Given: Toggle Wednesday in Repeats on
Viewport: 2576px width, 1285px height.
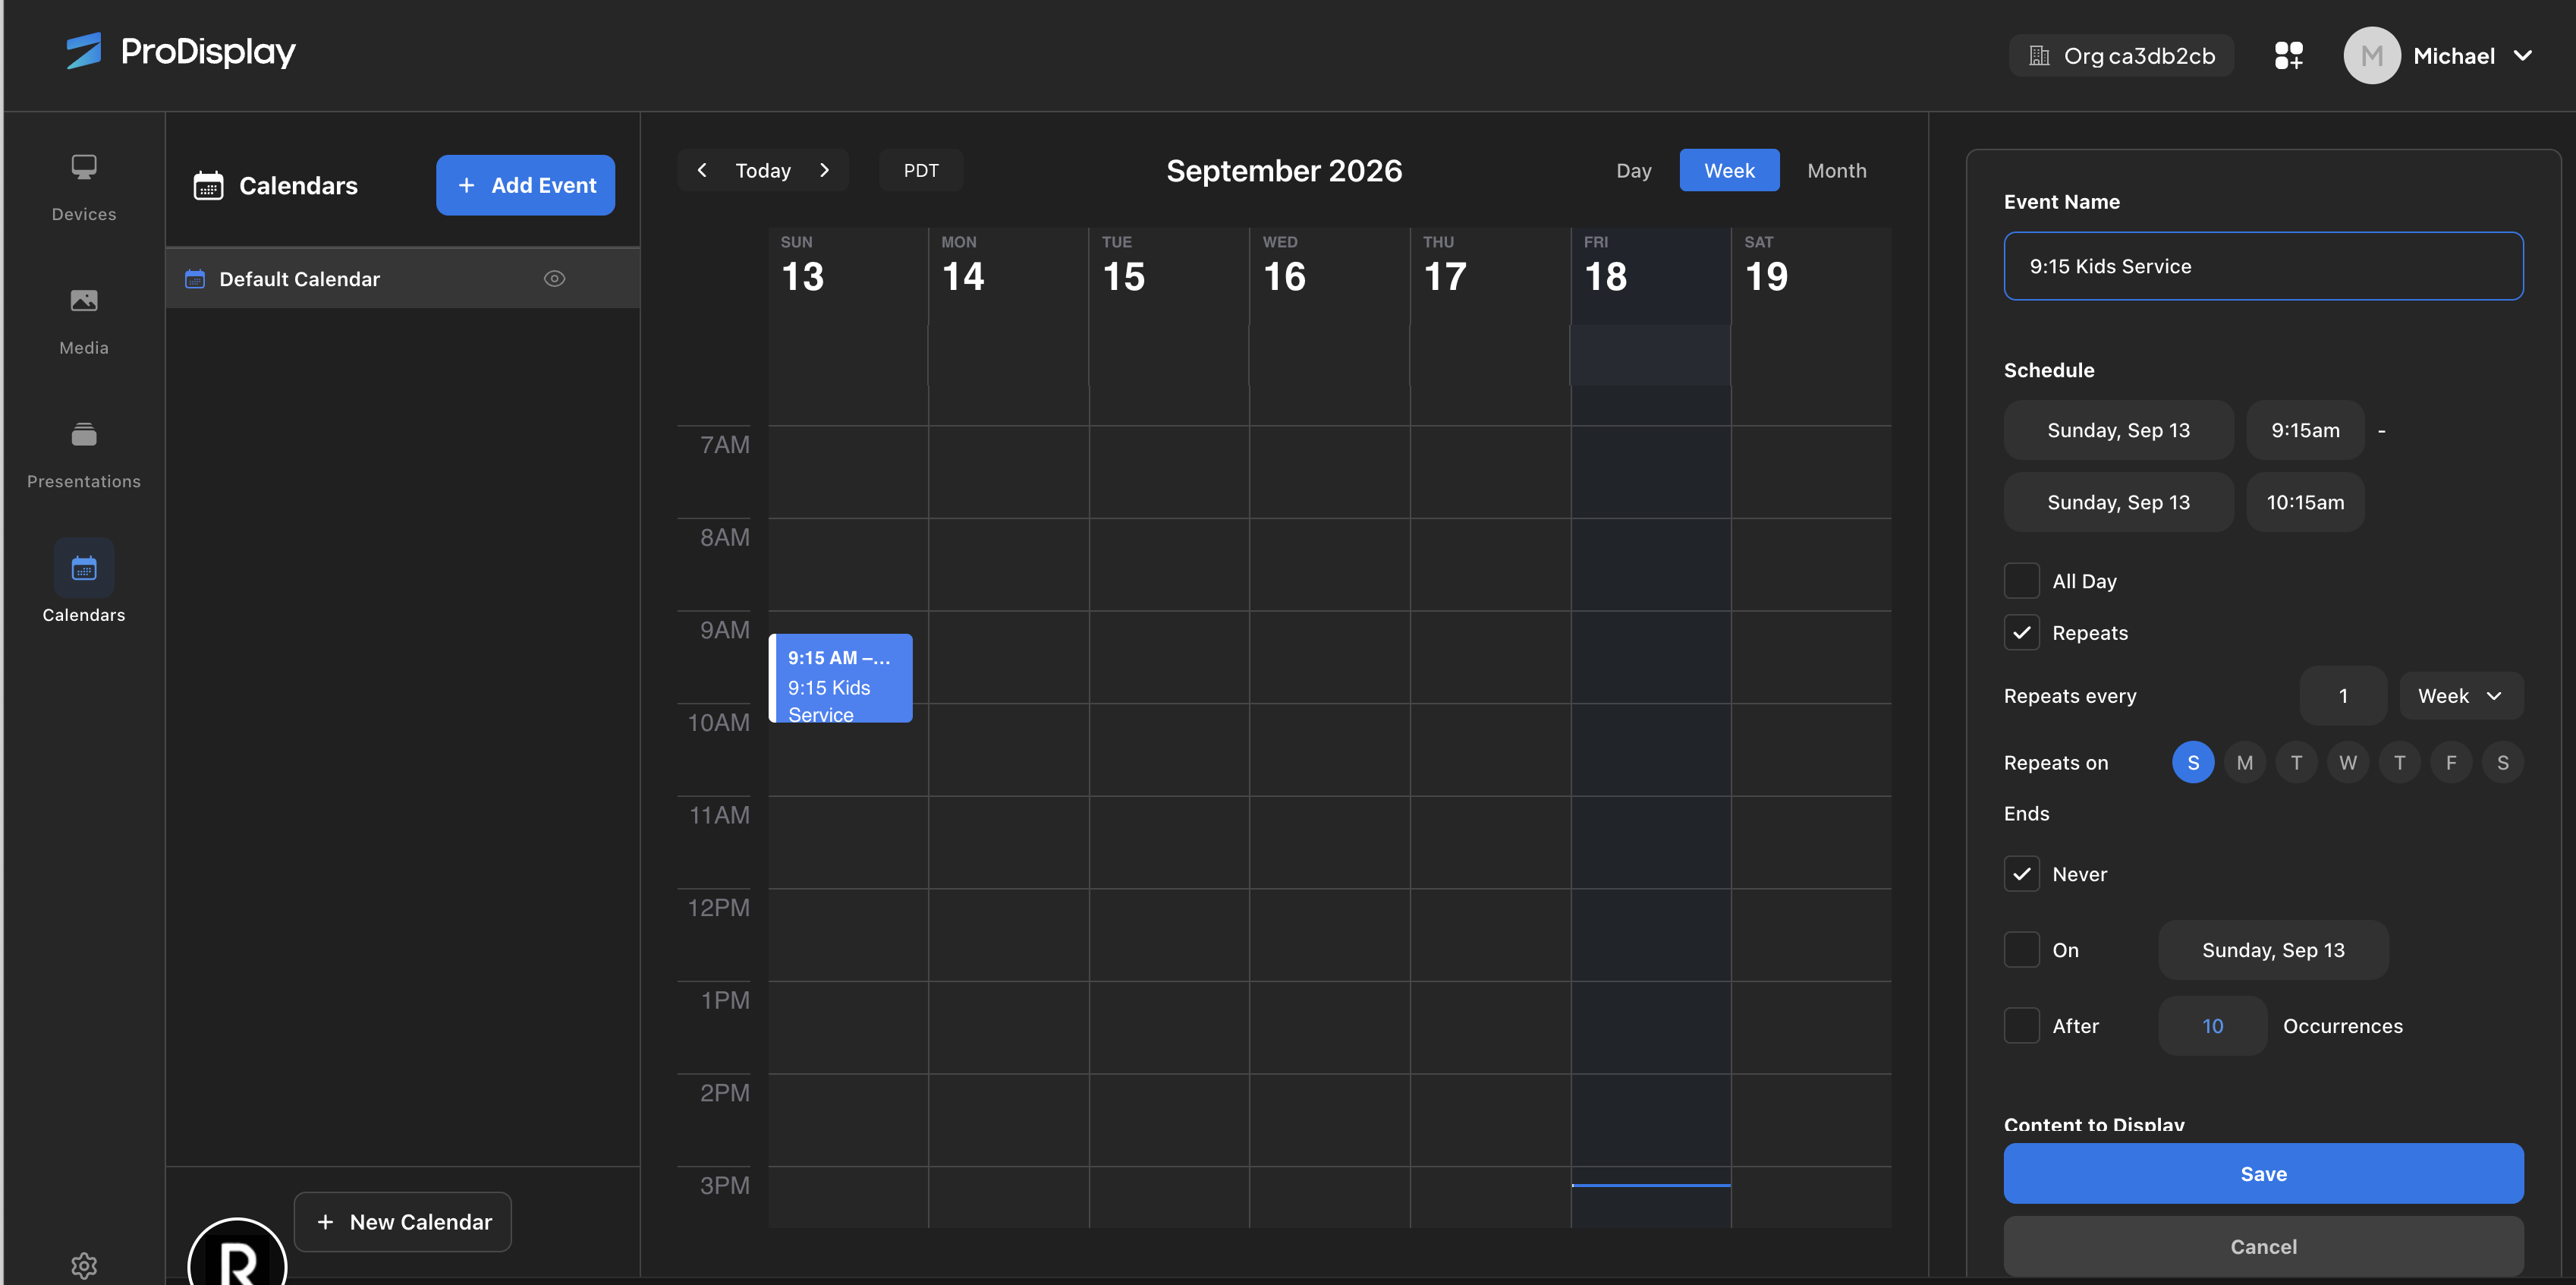Looking at the screenshot, I should (2348, 763).
